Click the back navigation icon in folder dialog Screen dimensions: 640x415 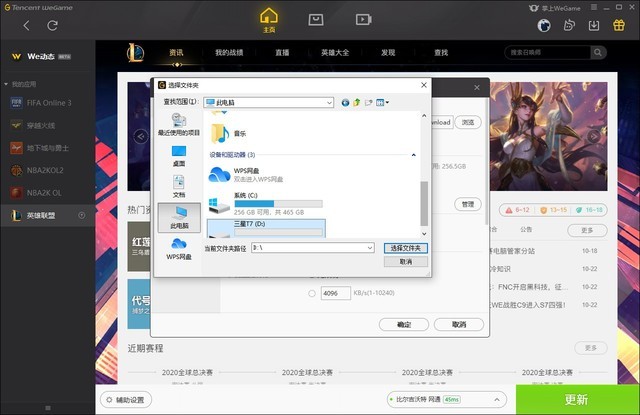(345, 102)
